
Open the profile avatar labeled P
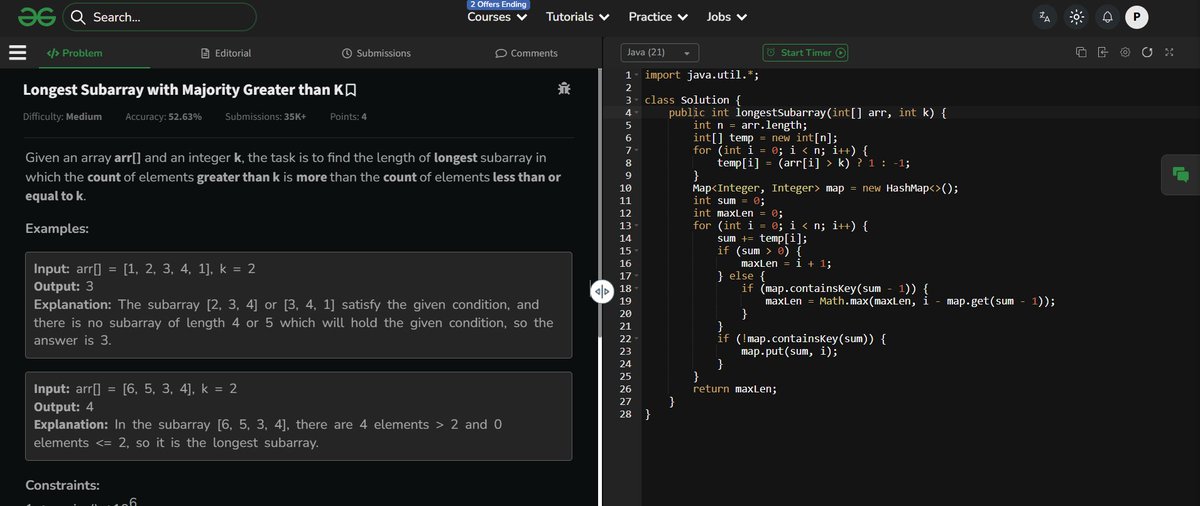1136,17
